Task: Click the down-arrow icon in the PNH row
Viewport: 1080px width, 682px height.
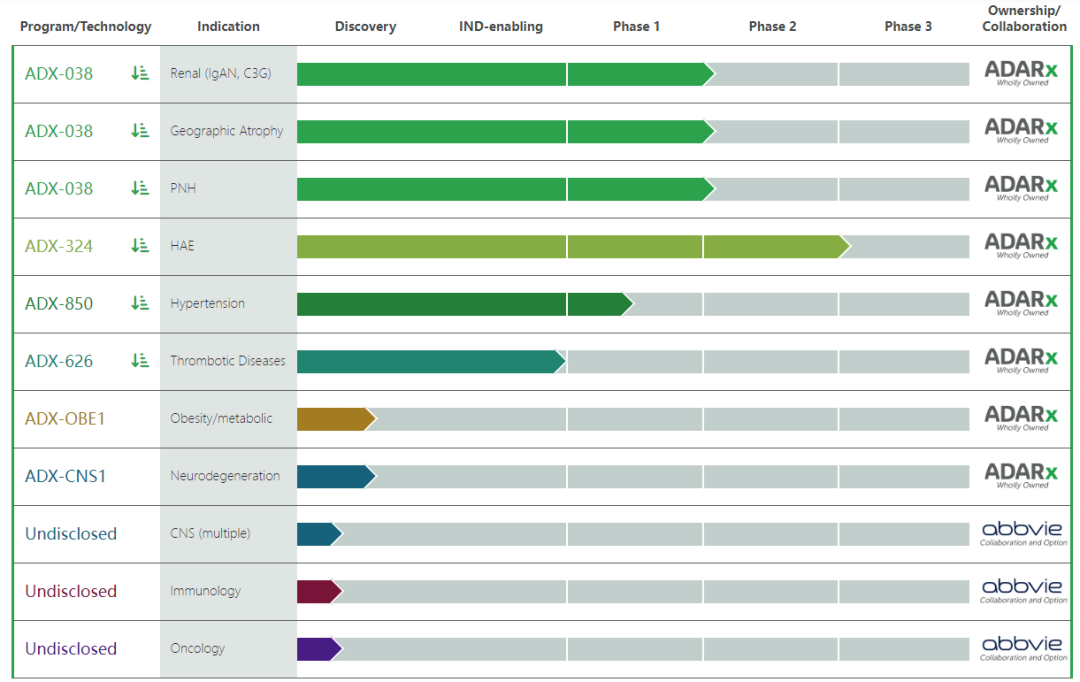Action: coord(140,188)
